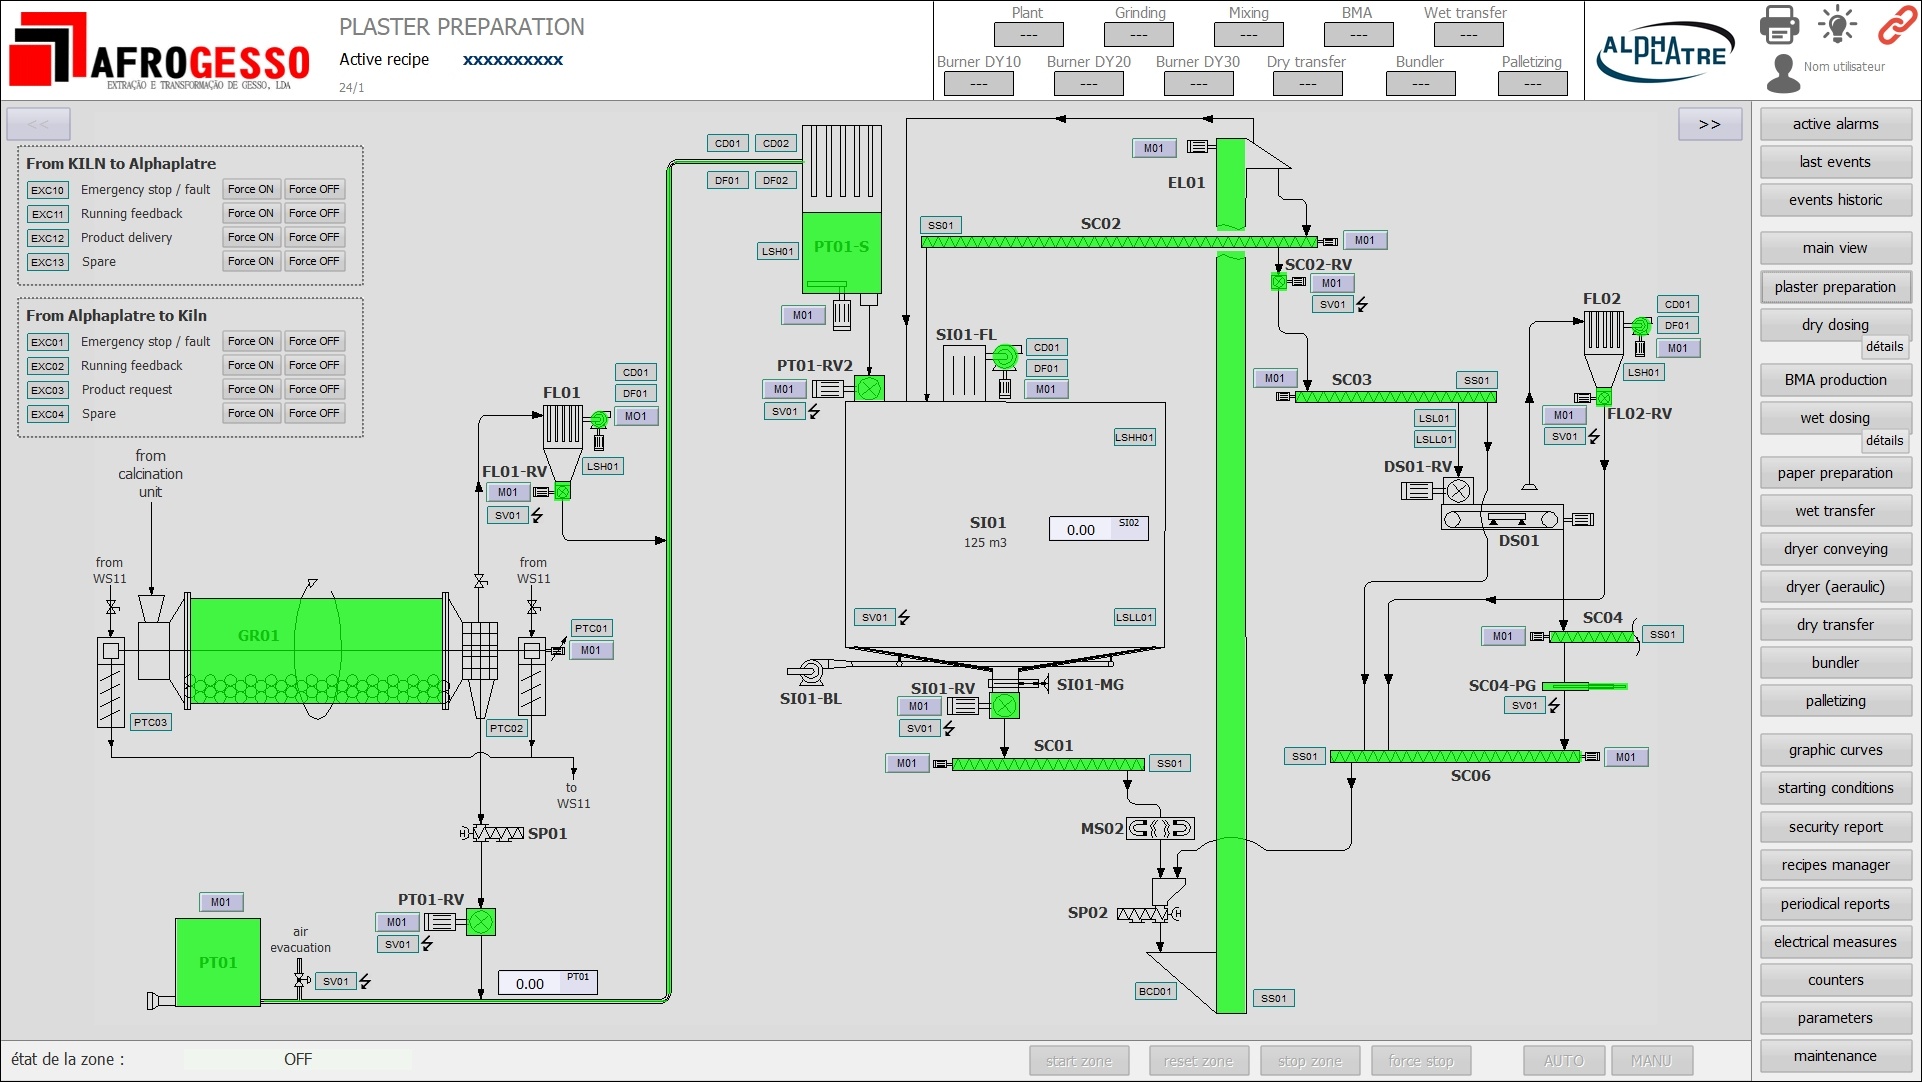Viewport: 1922px width, 1082px height.
Task: Click the SC06 screw conveyor
Action: point(1455,757)
